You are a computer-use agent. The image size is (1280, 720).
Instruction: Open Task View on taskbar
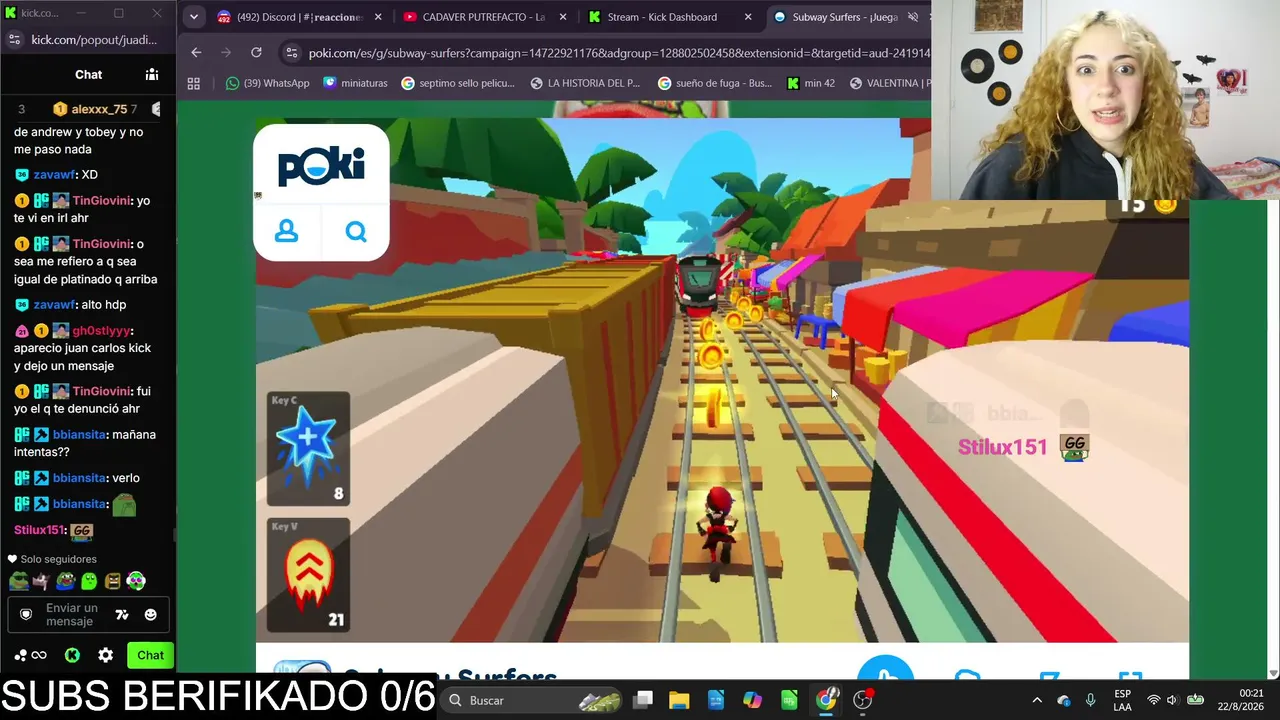click(x=643, y=700)
